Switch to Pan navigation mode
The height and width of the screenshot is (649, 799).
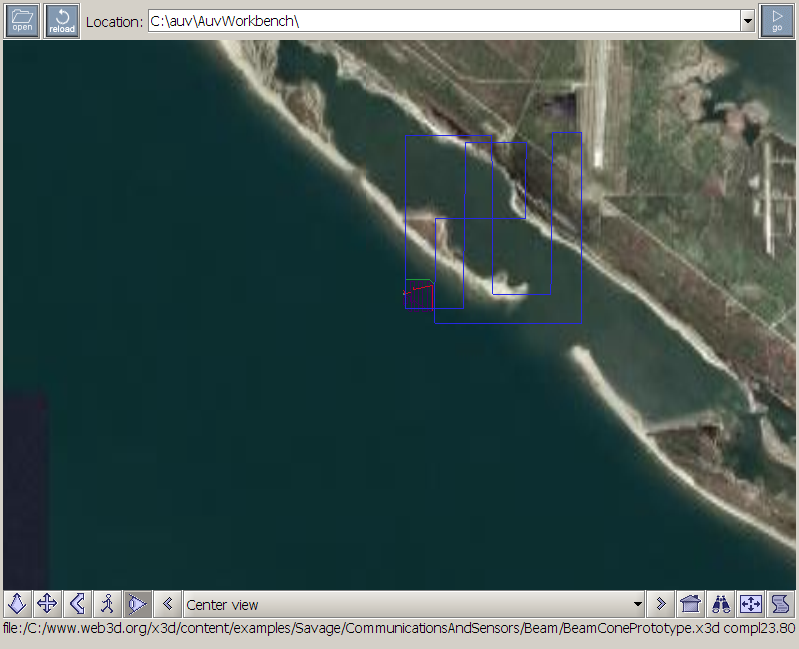(47, 604)
